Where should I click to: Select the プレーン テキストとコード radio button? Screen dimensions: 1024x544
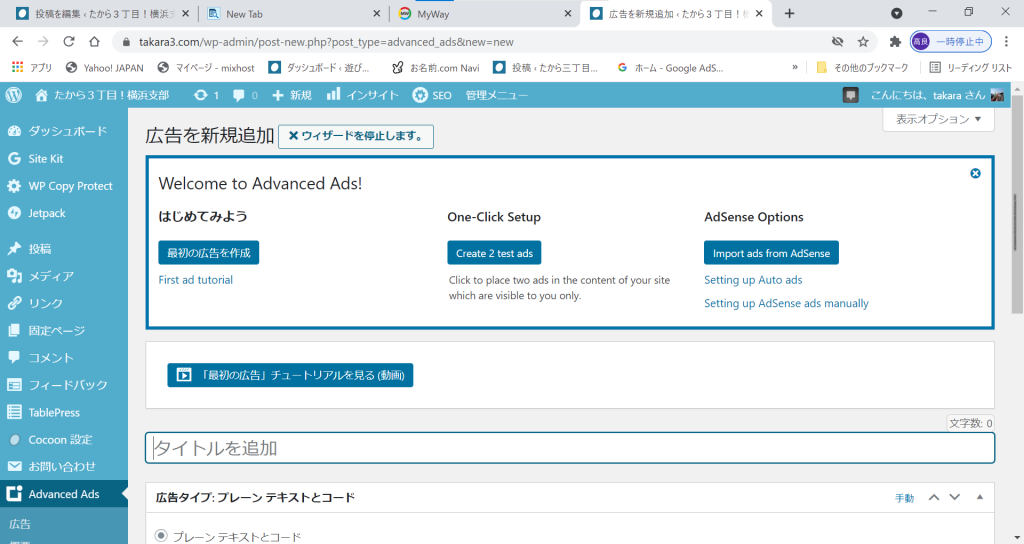(161, 536)
